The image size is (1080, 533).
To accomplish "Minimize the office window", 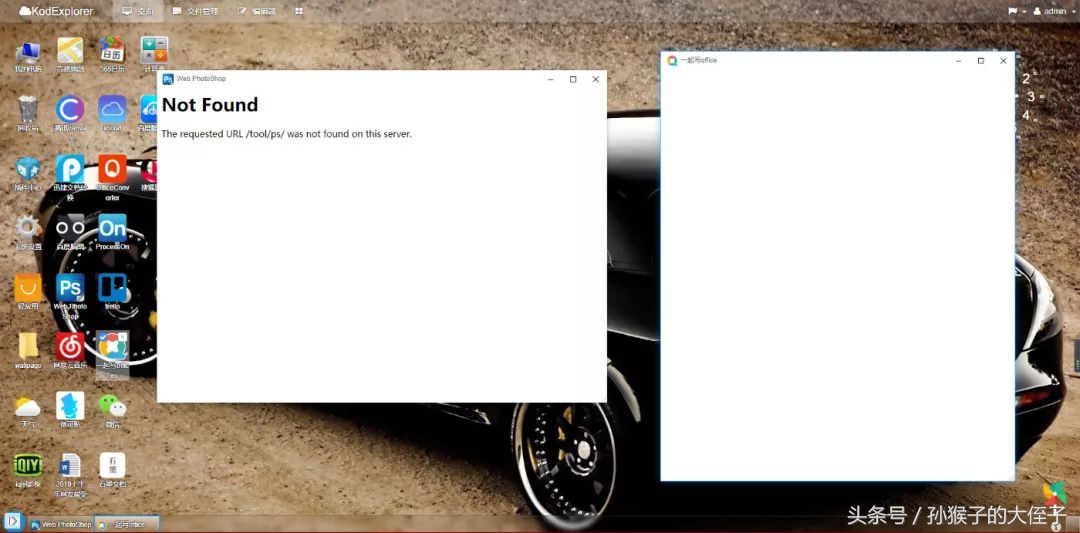I will tap(959, 61).
